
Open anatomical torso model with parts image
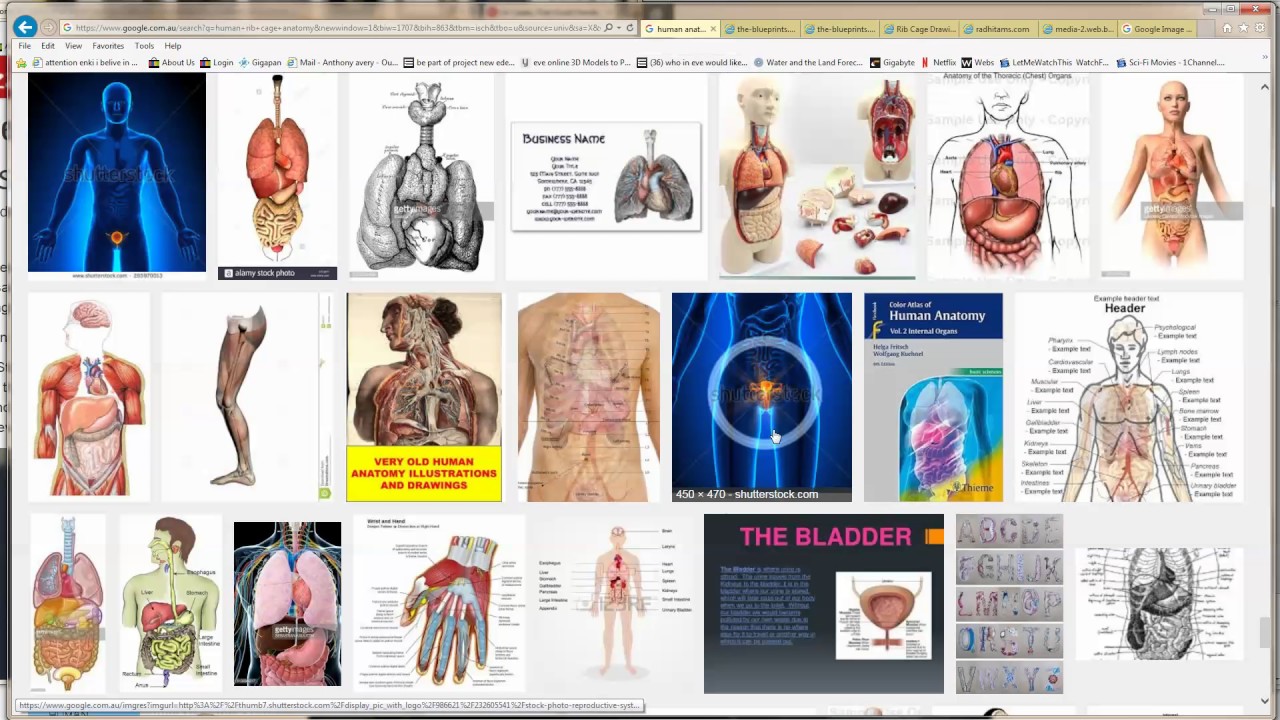click(x=817, y=176)
